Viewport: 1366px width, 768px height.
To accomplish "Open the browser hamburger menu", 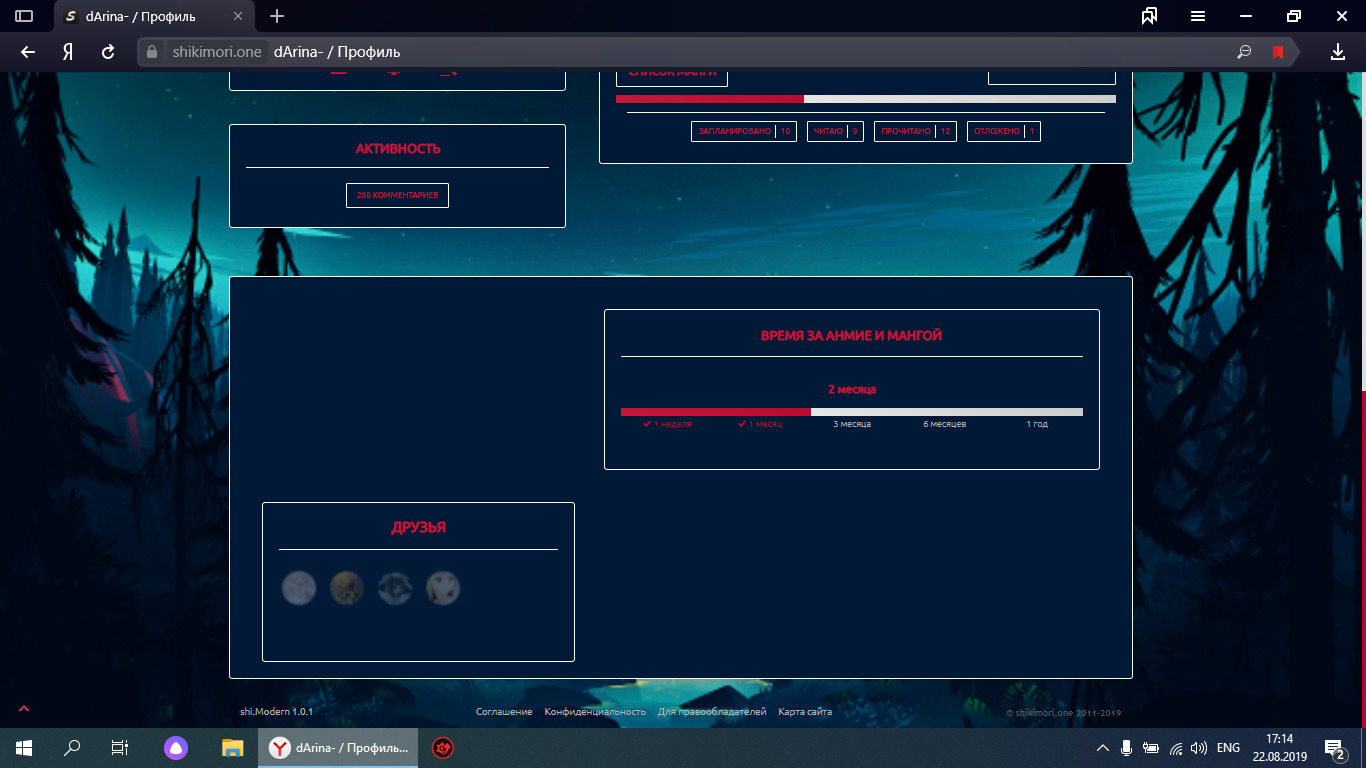I will point(1197,16).
